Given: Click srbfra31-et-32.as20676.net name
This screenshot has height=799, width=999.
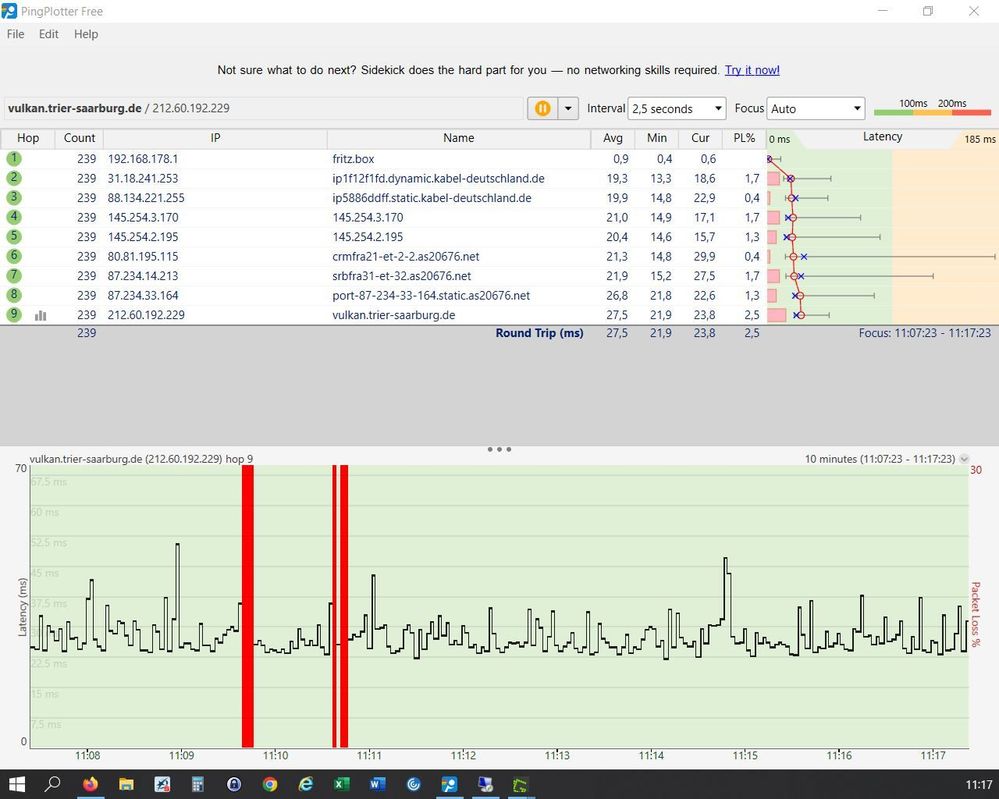Looking at the screenshot, I should (x=402, y=276).
